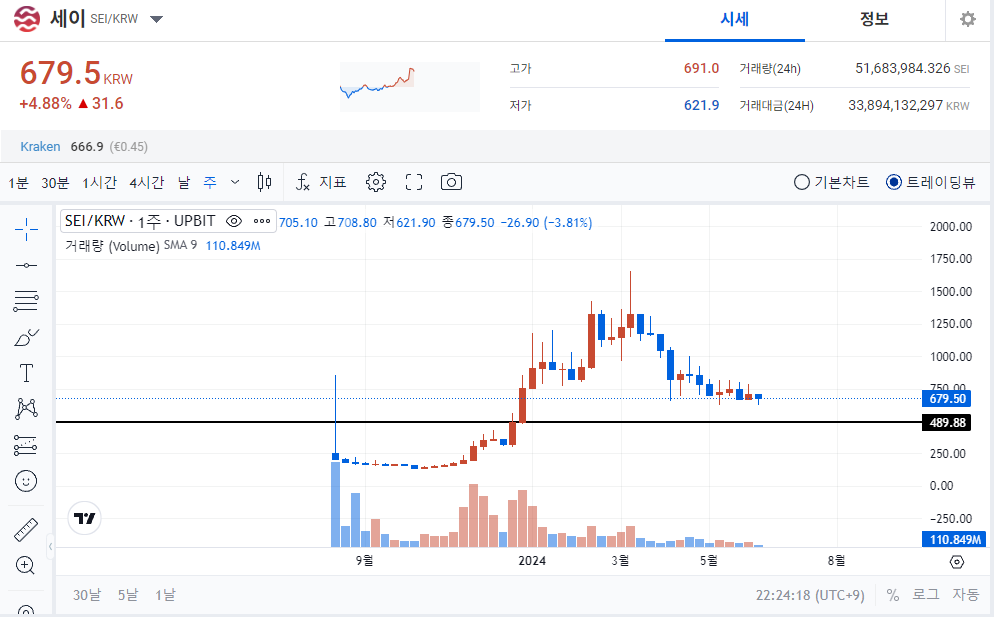This screenshot has height=617, width=994.
Task: Enter fullscreen mode on the chart
Action: 413,181
